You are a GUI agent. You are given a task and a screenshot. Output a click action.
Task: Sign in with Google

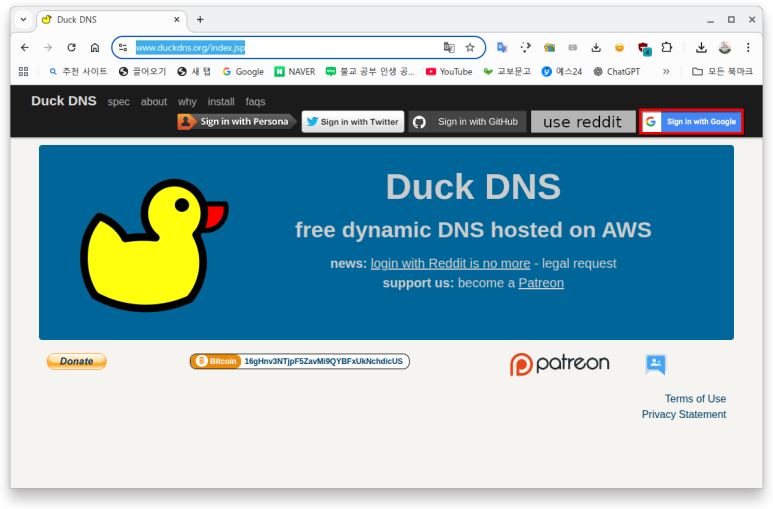tap(691, 121)
